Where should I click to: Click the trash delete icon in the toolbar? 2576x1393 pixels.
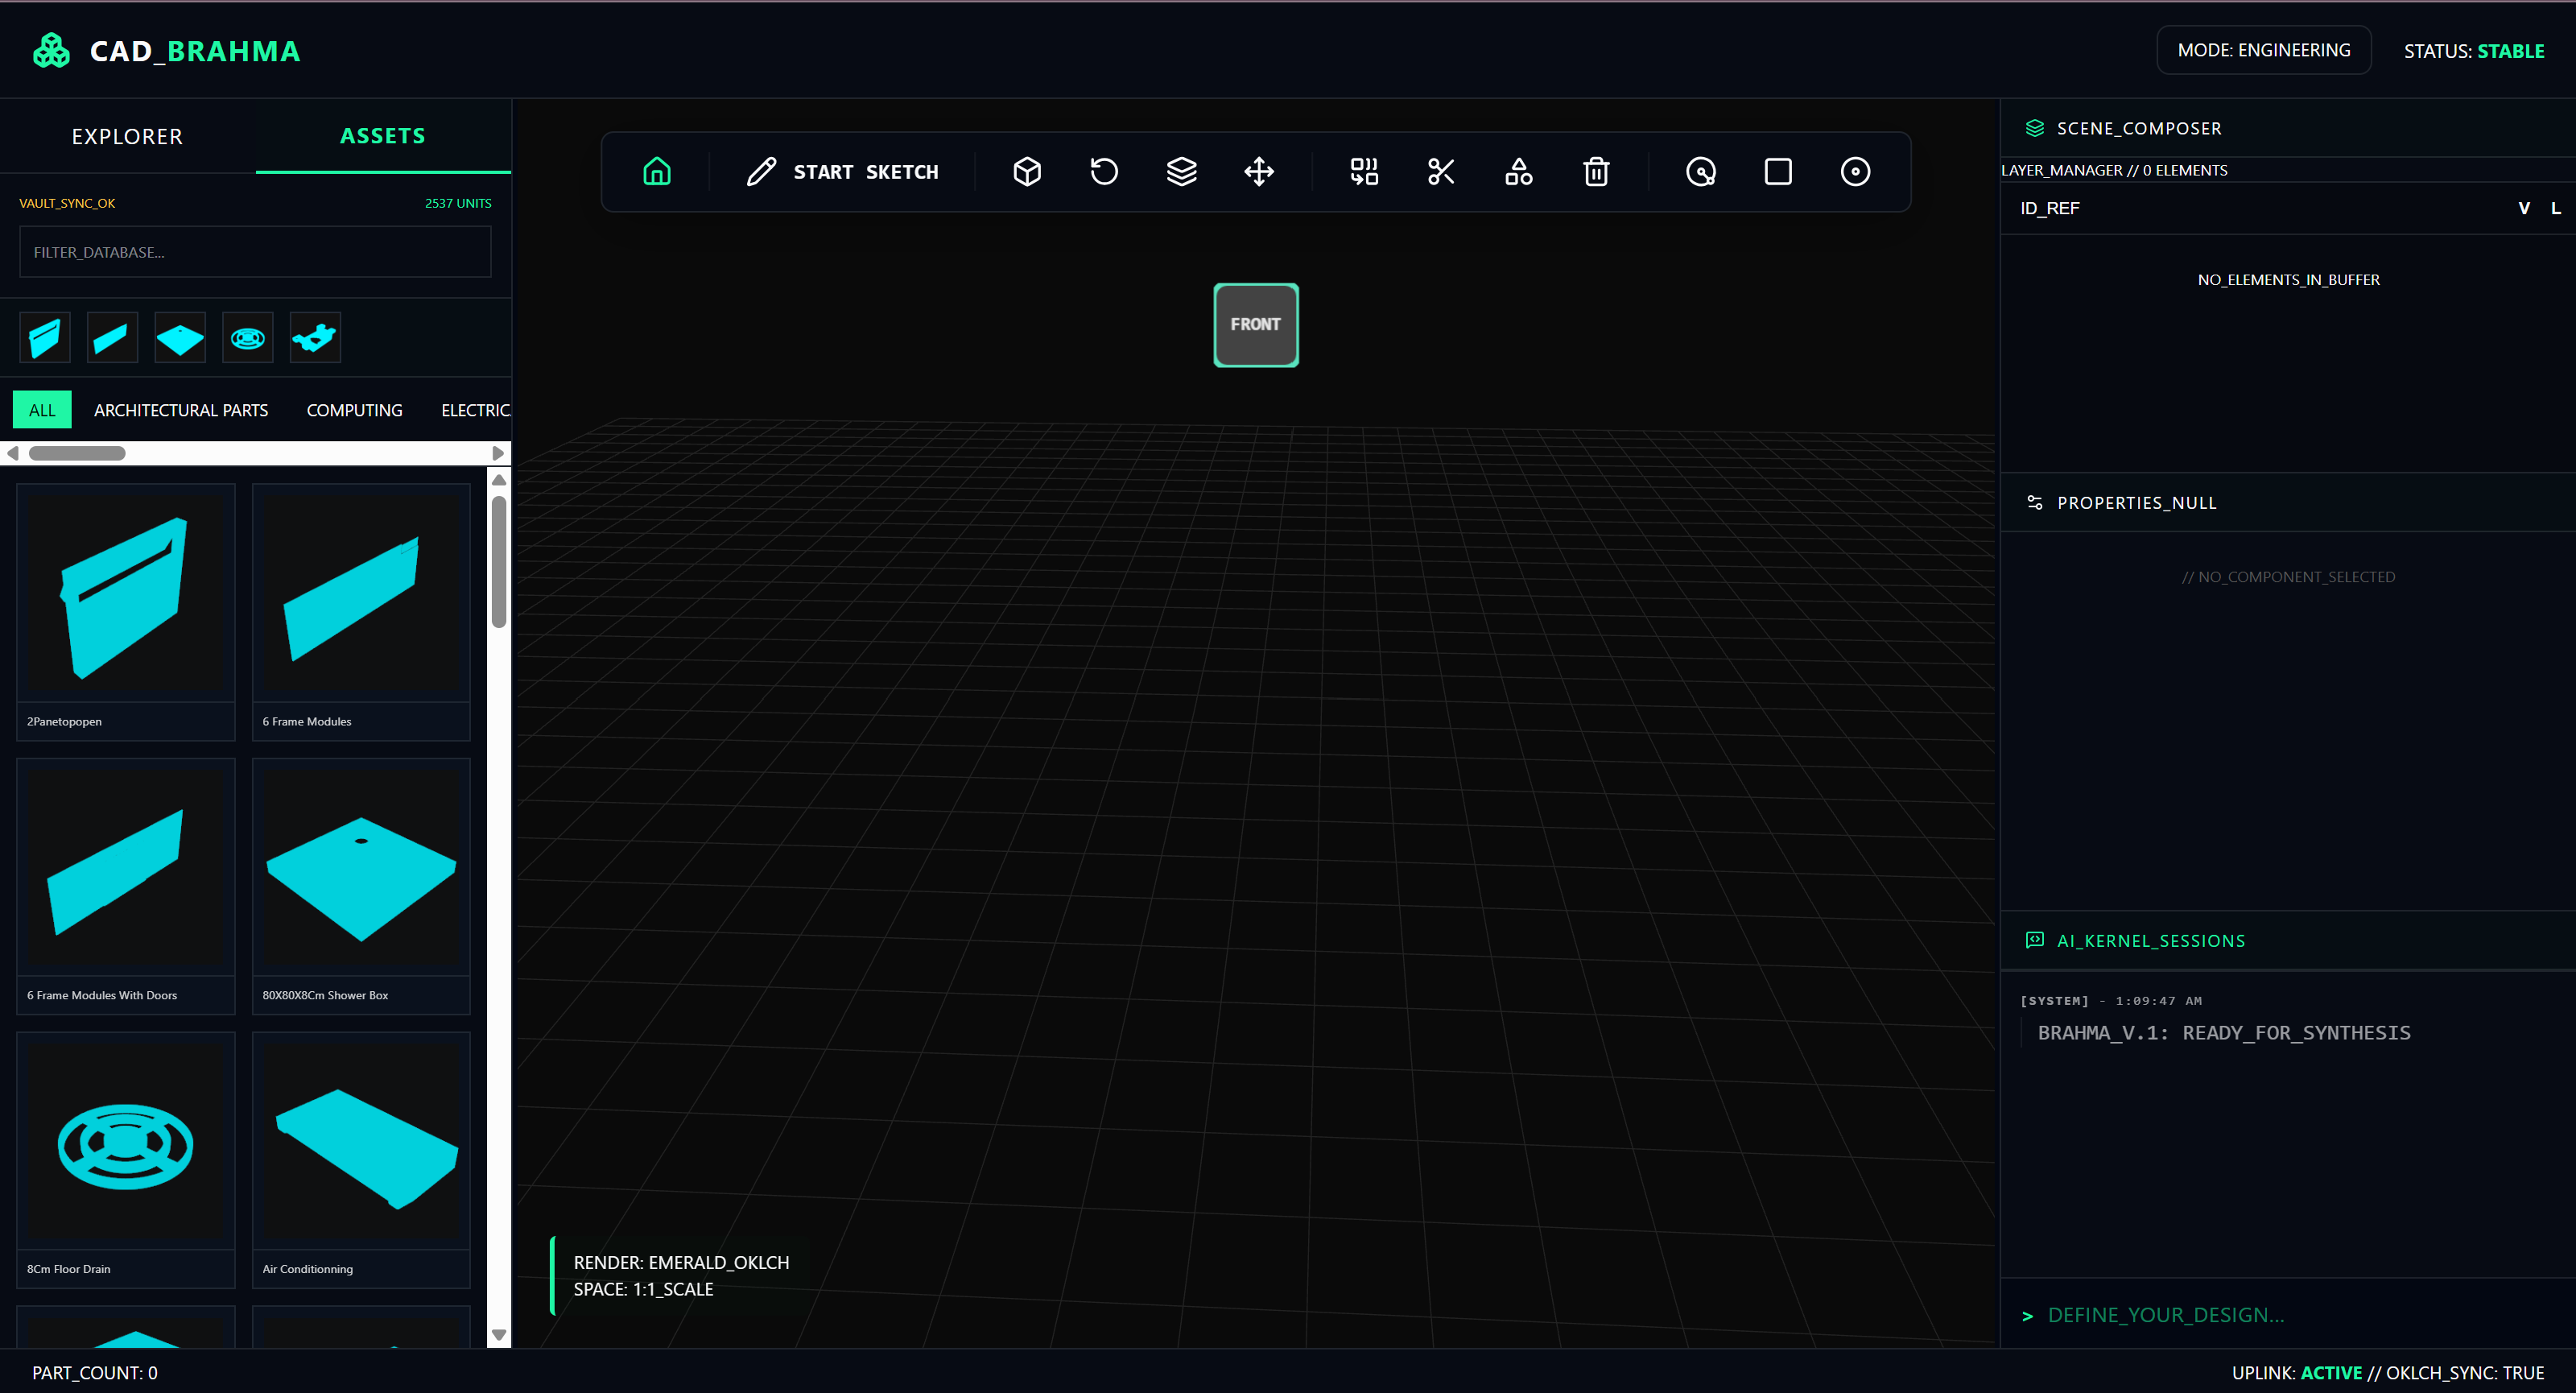point(1595,171)
